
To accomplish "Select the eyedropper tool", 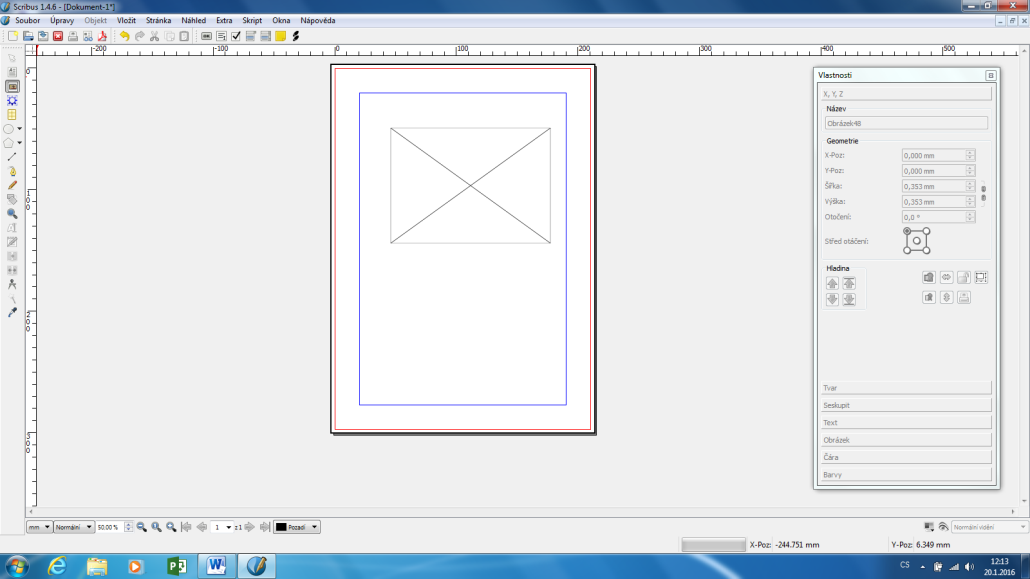I will click(x=12, y=313).
